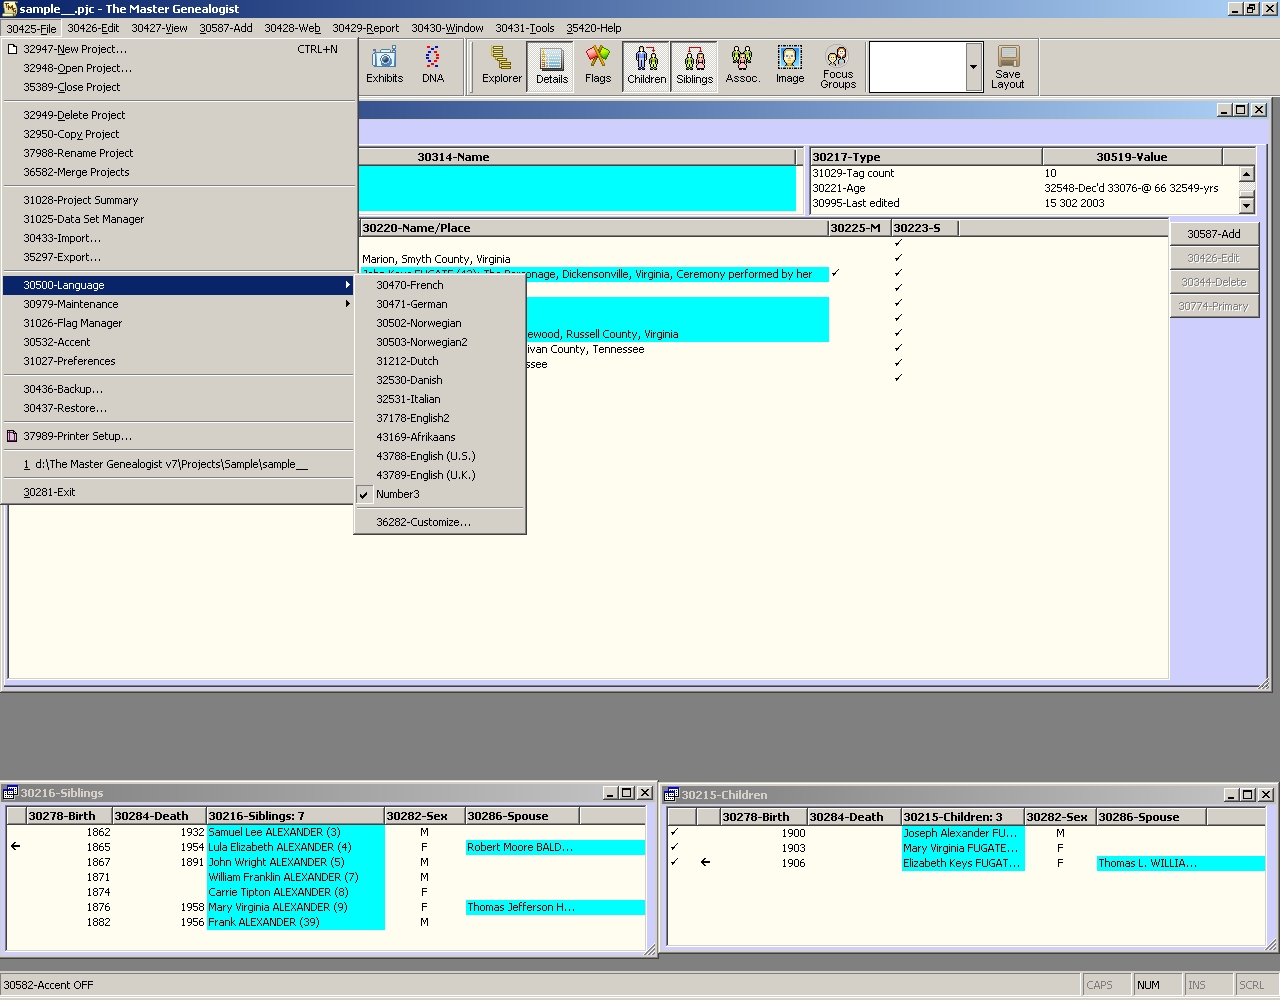Choose Restore from the File menu
1280x1000 pixels.
179,408
